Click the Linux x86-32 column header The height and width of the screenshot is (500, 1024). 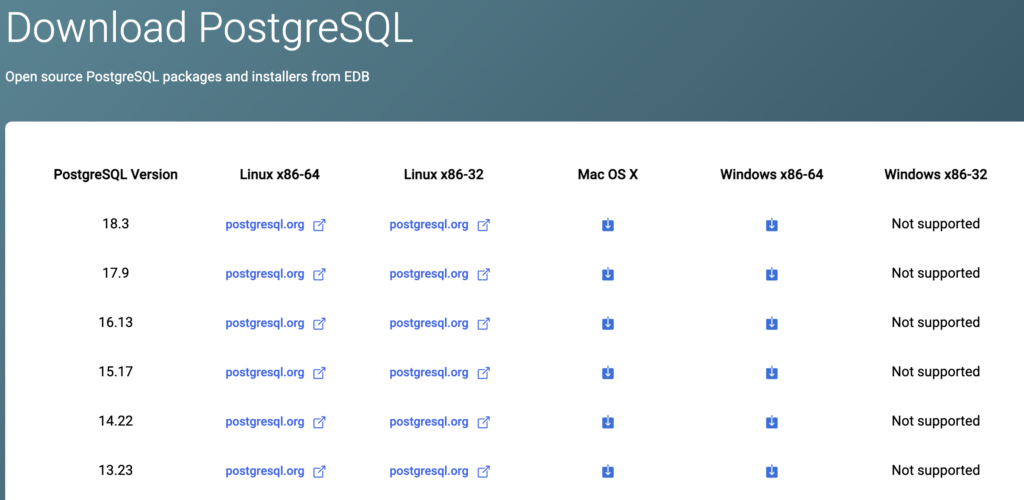click(444, 174)
